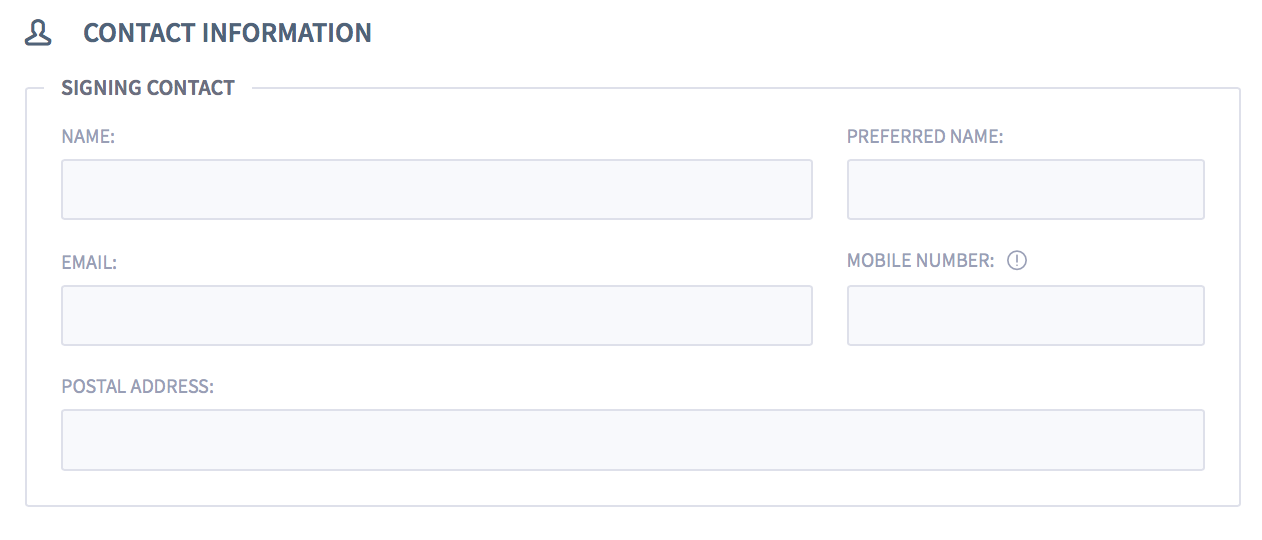The height and width of the screenshot is (540, 1262).
Task: Click the EMAIL: label text
Action: point(89,263)
